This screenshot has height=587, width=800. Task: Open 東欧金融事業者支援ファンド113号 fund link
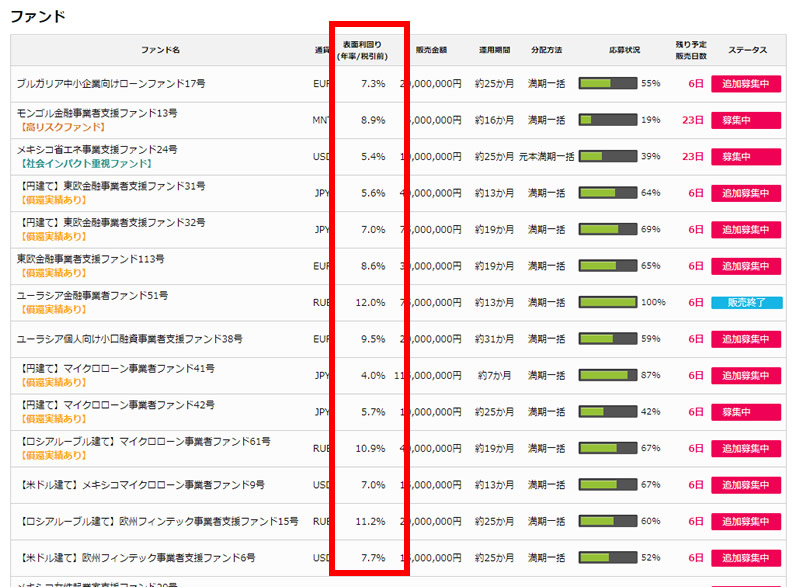tap(90, 259)
